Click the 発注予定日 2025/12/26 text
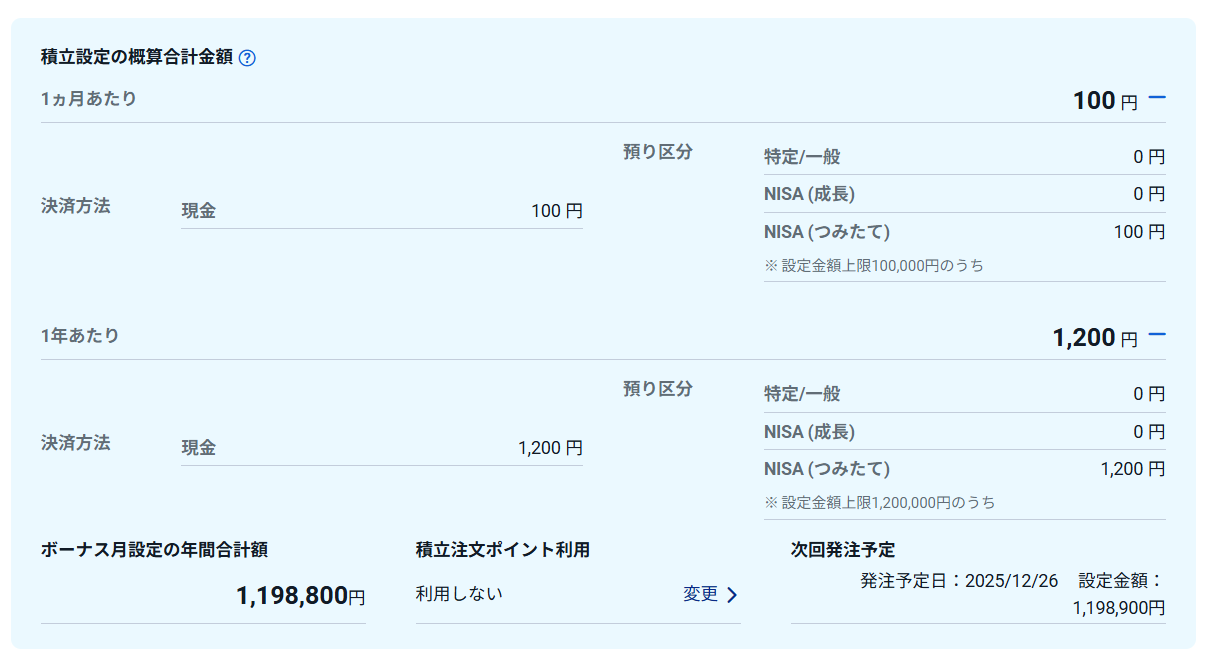The width and height of the screenshot is (1207, 661). (958, 581)
